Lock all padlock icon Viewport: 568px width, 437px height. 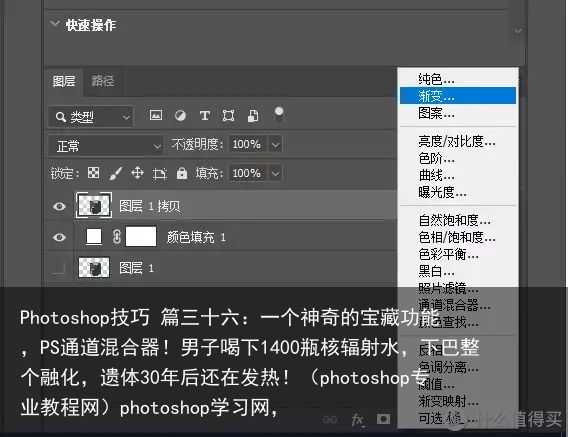coord(182,173)
